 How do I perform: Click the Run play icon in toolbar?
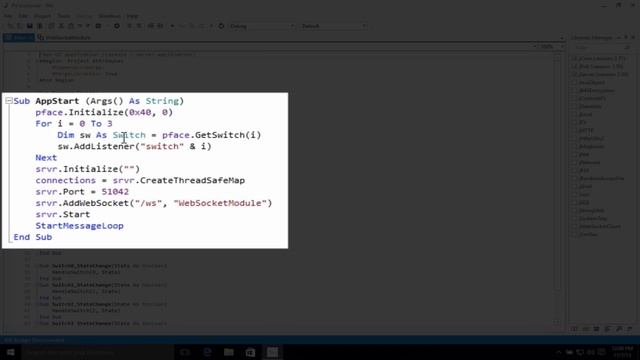(172, 26)
